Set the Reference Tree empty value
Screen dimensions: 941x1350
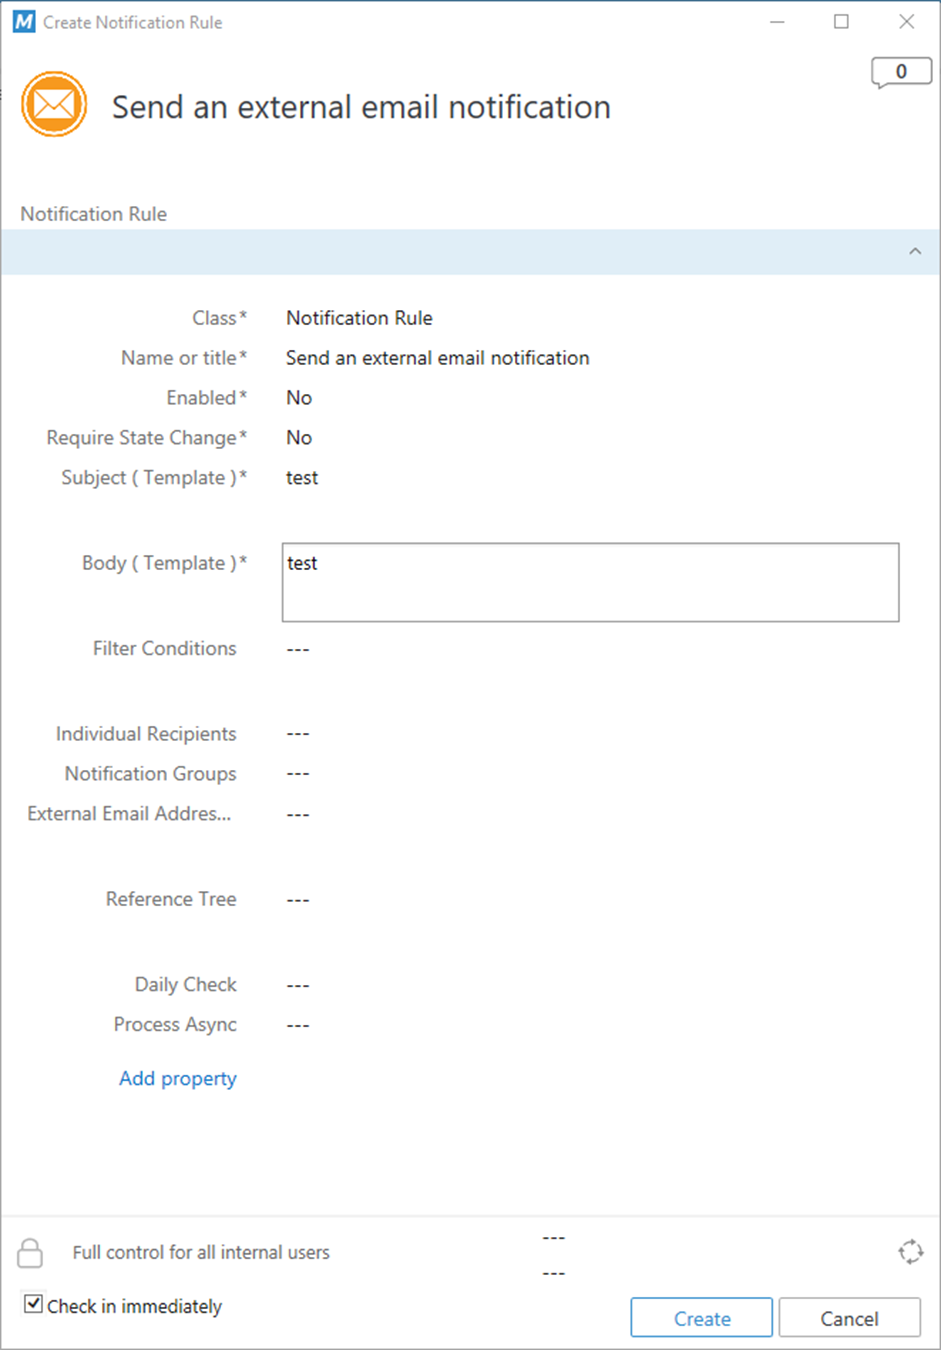[x=298, y=899]
